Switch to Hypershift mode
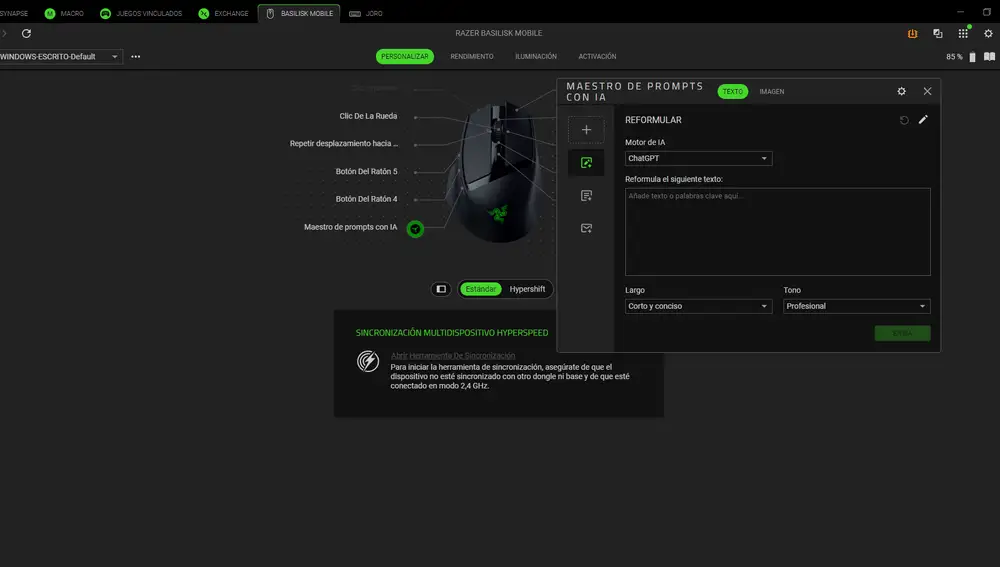1000x567 pixels. point(527,289)
